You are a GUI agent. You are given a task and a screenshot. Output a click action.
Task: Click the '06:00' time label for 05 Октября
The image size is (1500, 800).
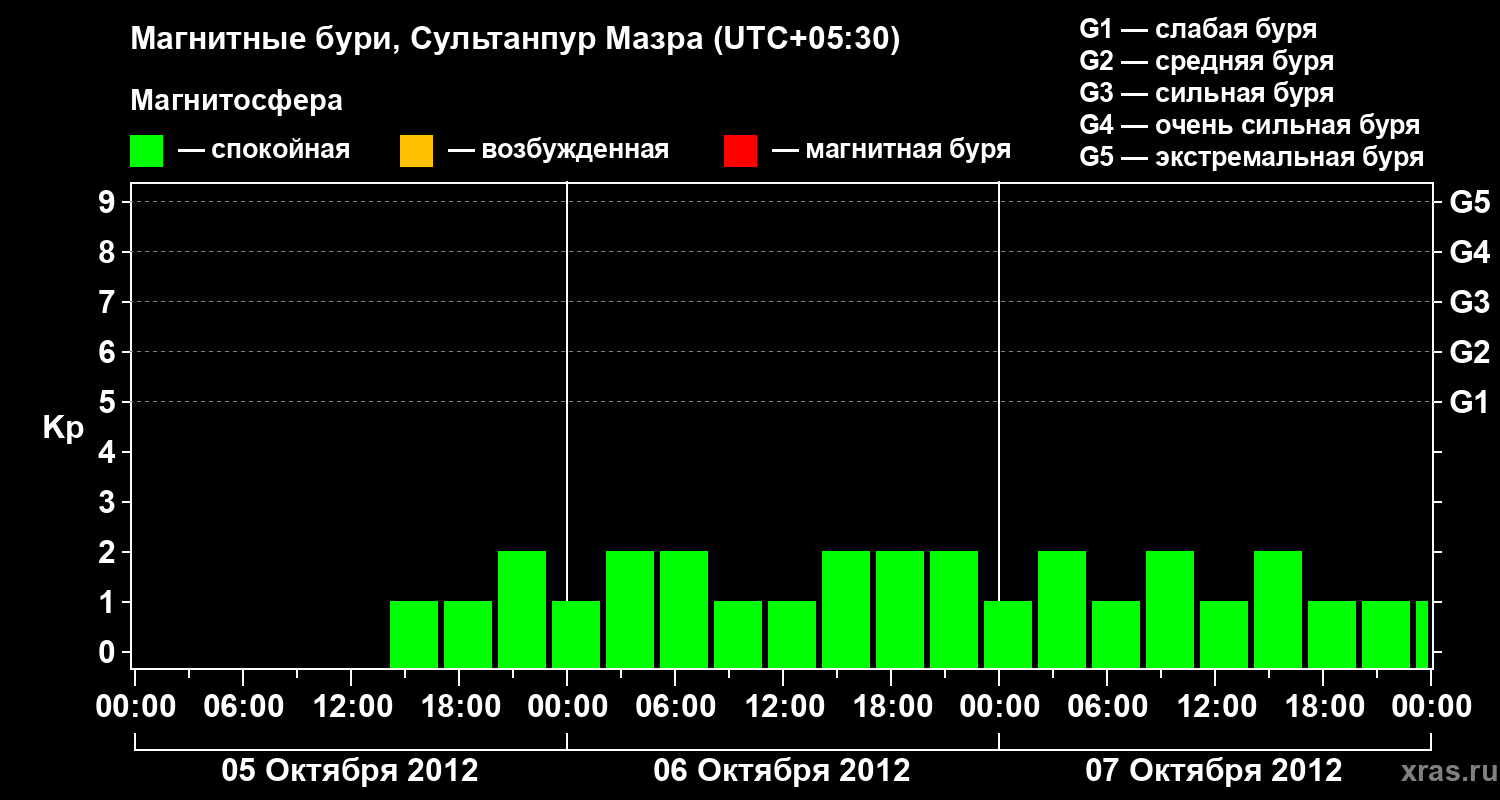pyautogui.click(x=243, y=707)
